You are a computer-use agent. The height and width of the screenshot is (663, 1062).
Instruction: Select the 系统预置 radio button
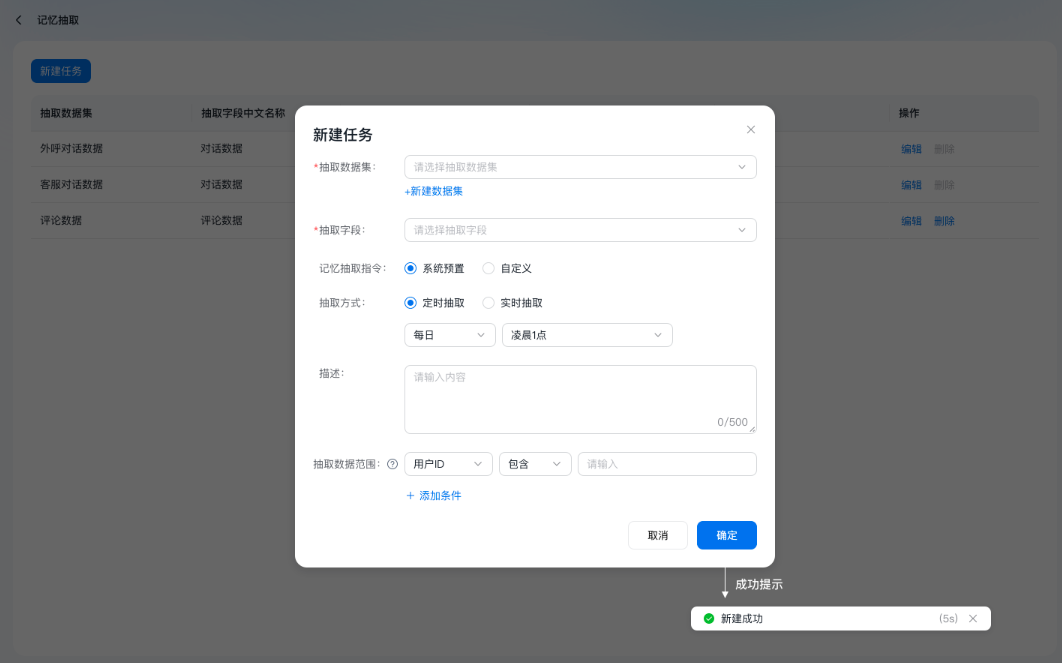click(x=410, y=268)
